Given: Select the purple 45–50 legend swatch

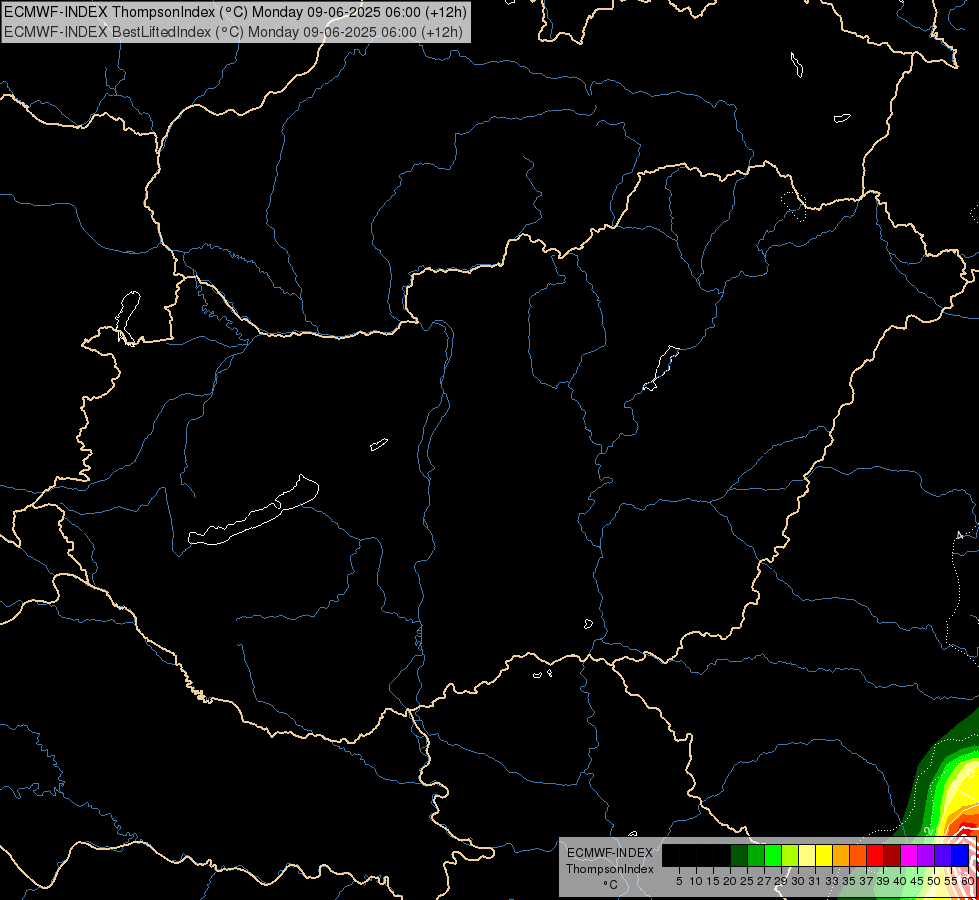Looking at the screenshot, I should [926, 856].
